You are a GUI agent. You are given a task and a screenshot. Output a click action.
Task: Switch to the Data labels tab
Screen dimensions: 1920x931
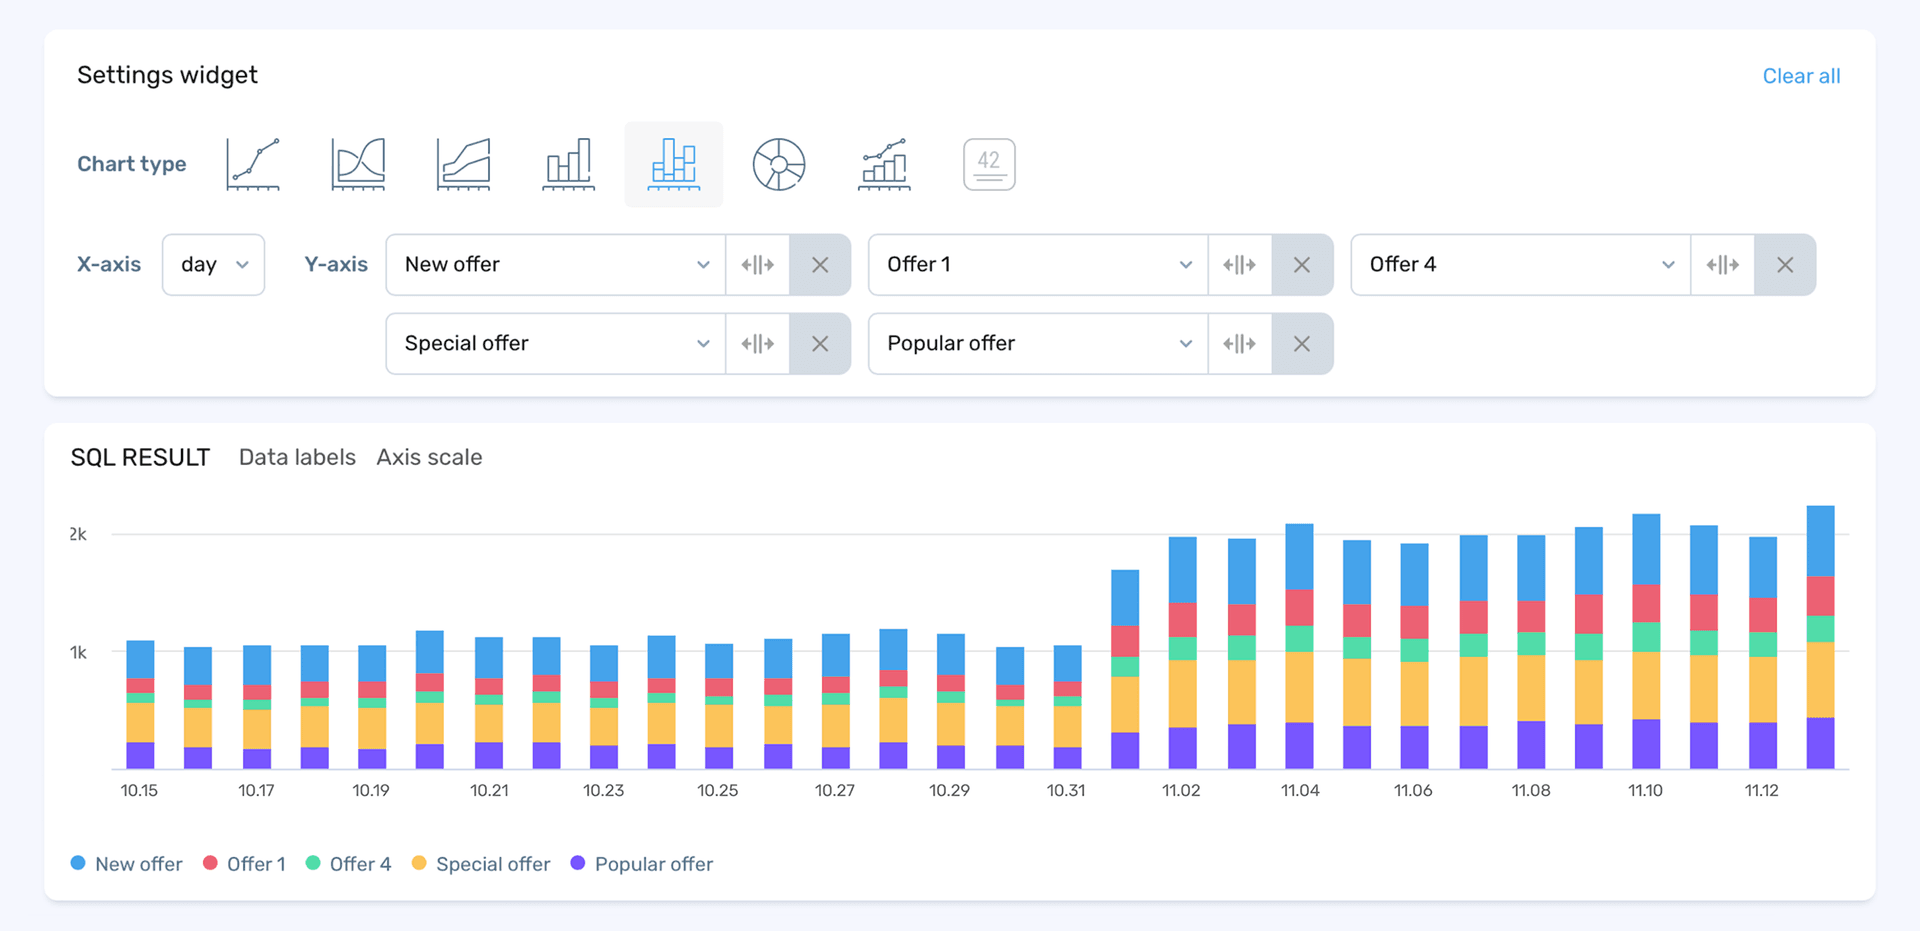297,457
